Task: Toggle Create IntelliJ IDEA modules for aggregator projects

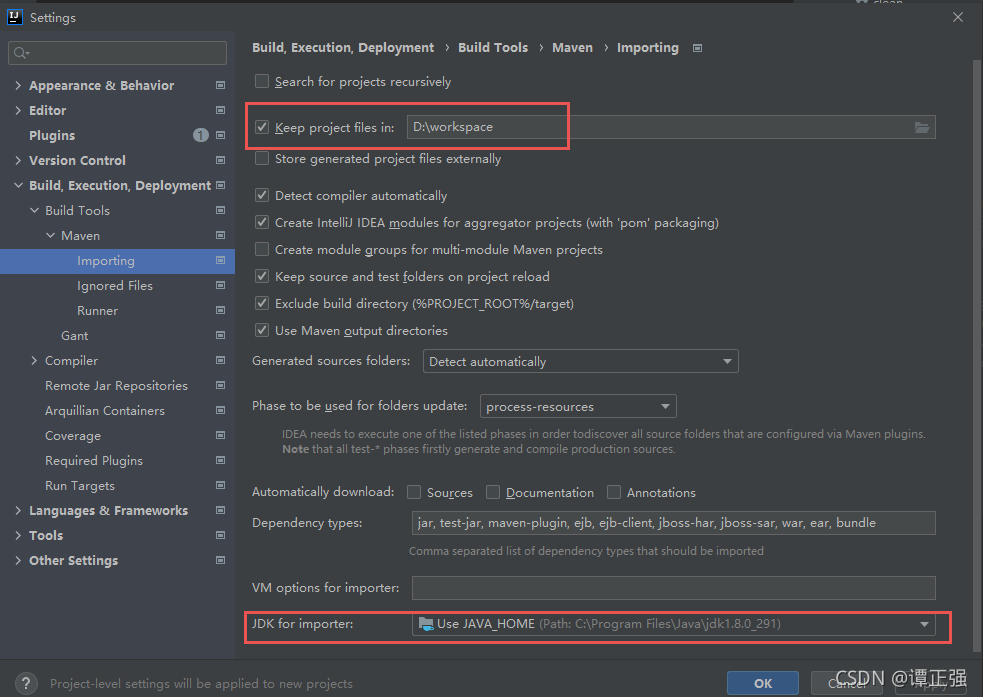Action: point(262,223)
